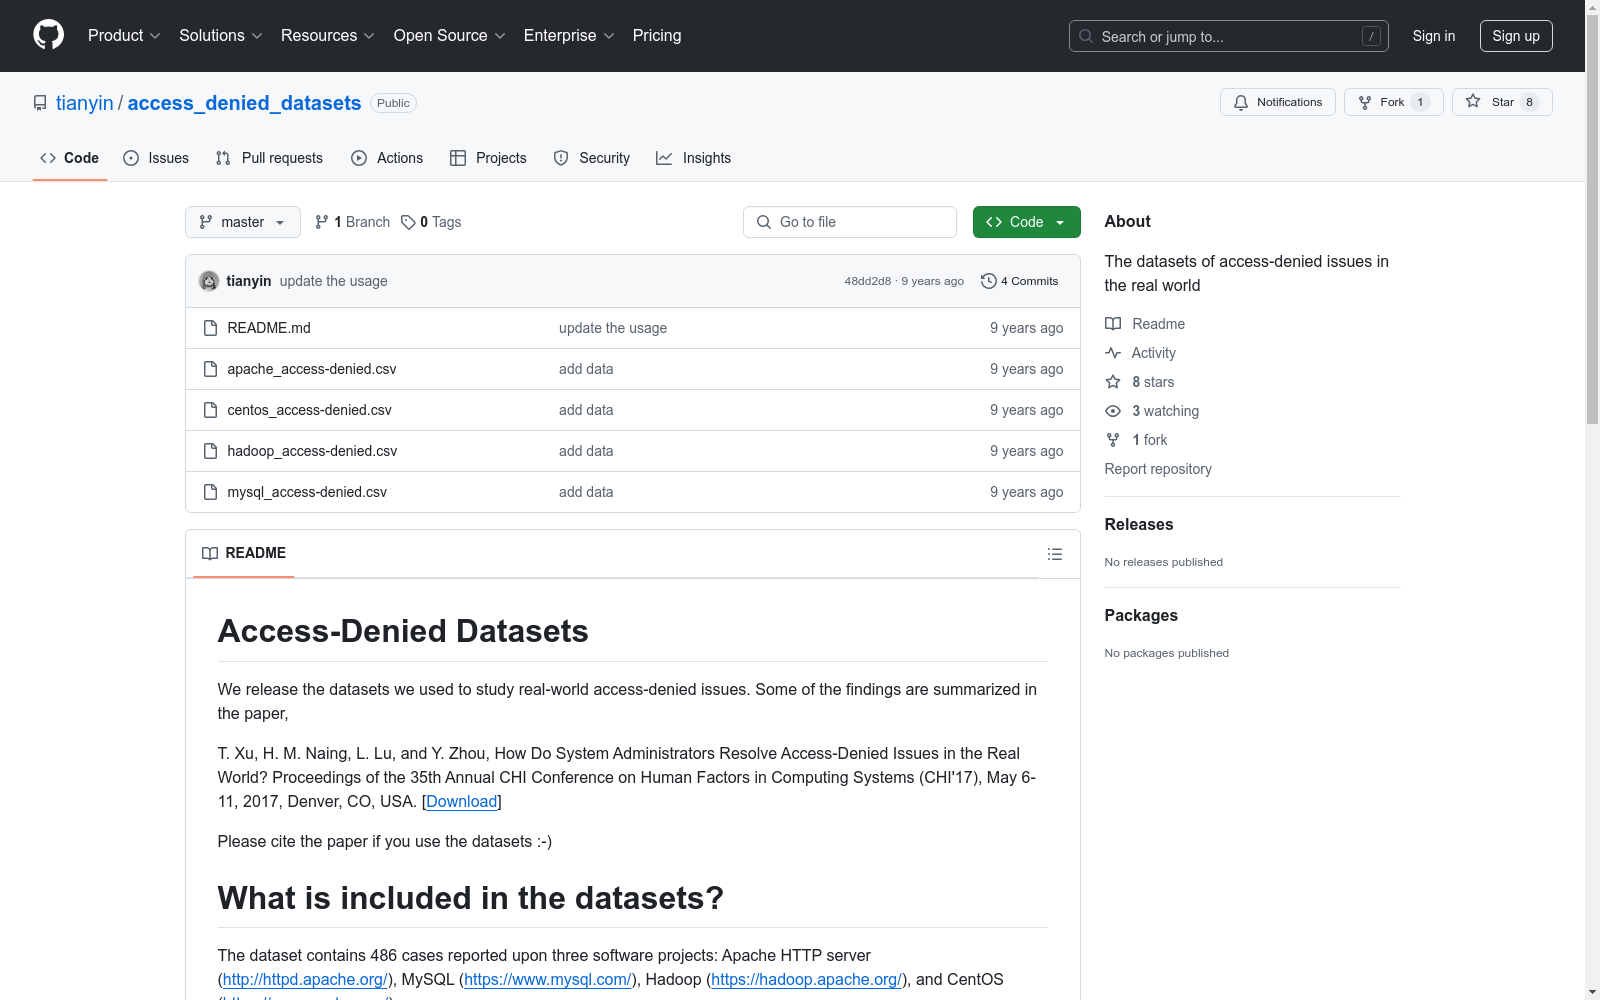
Task: Open the 4 Commits history link
Action: click(x=1020, y=281)
